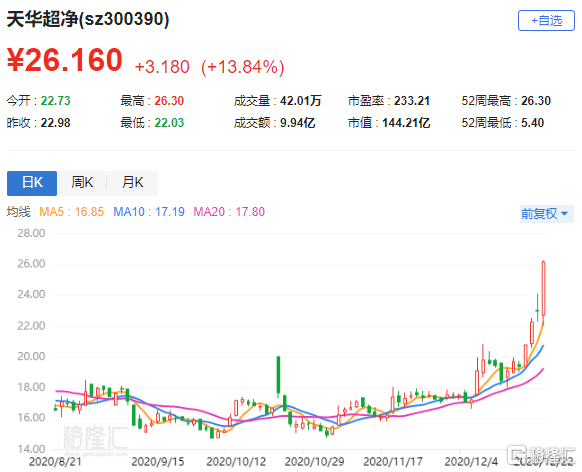Click the 26.00 price axis label
582x472 pixels.
(31, 264)
